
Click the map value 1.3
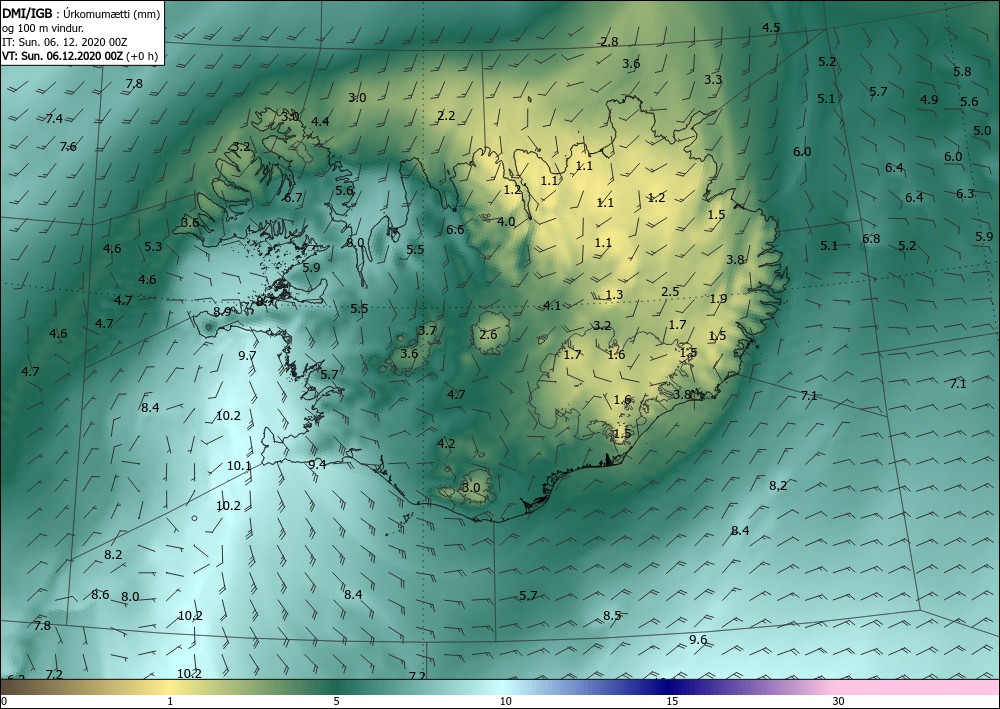(614, 295)
